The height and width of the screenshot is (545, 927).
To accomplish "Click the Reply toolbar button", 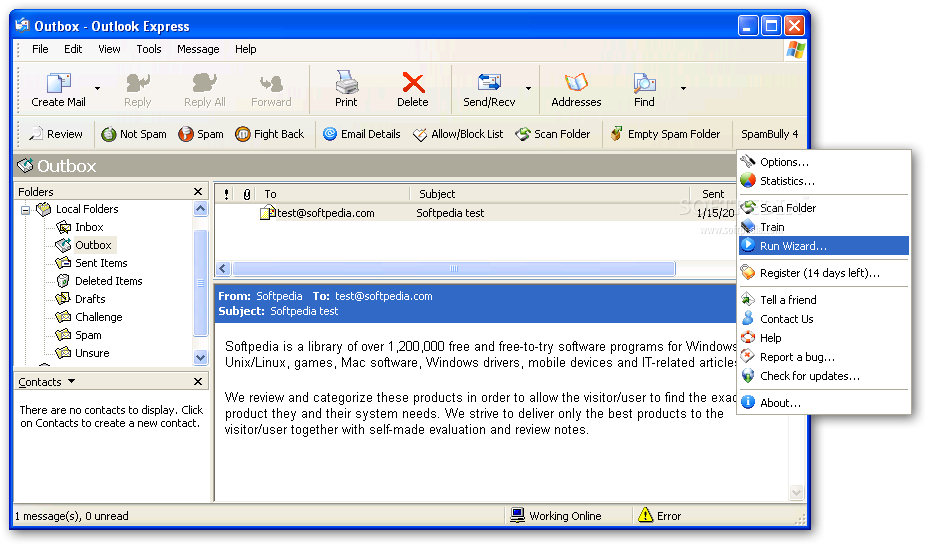I will (x=137, y=90).
